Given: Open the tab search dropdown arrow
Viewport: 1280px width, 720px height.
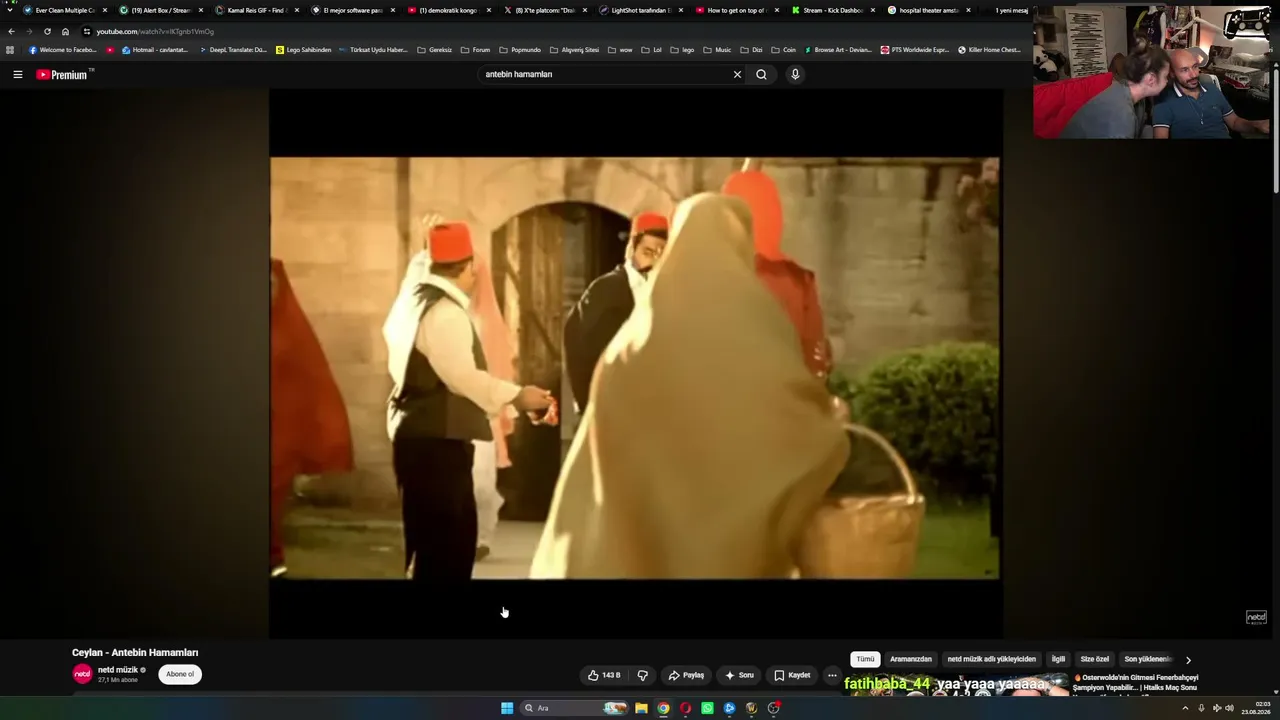Looking at the screenshot, I should (10, 10).
